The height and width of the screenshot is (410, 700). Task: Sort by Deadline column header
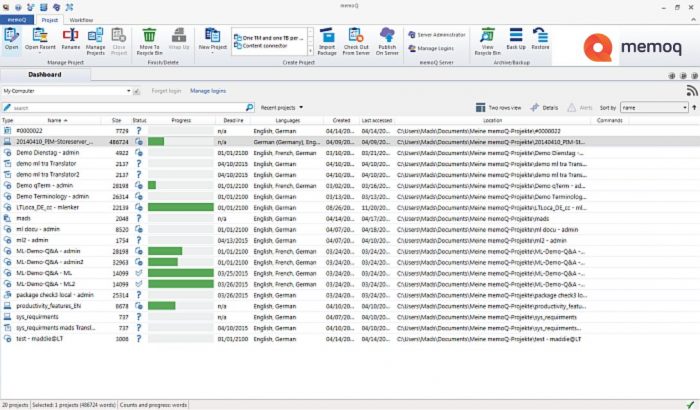[x=233, y=120]
